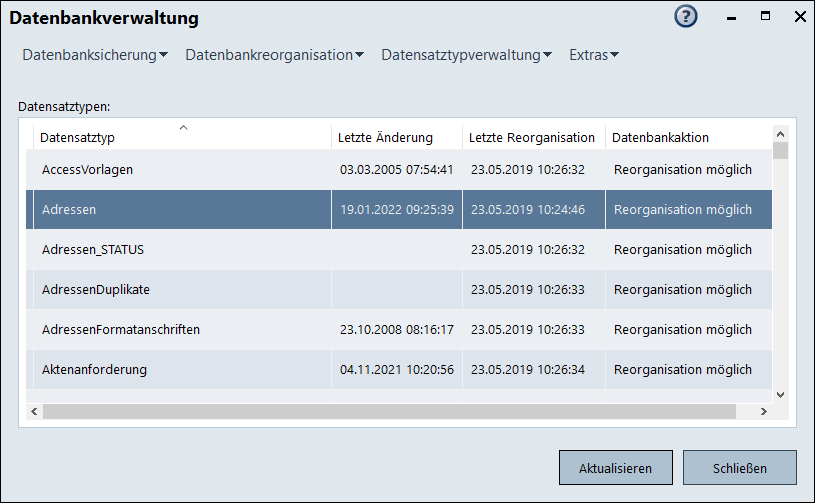Open the Datenbanksicherung dropdown menu
The width and height of the screenshot is (815, 503).
tap(95, 55)
